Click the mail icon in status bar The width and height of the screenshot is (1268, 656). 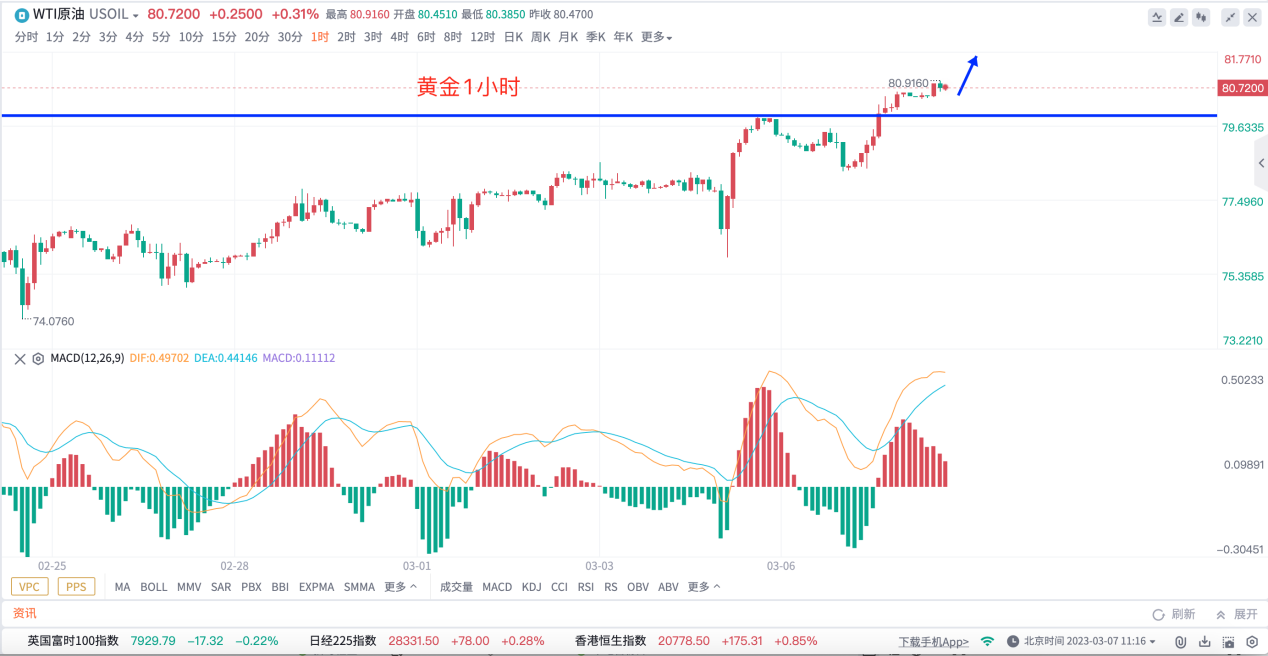point(1228,641)
